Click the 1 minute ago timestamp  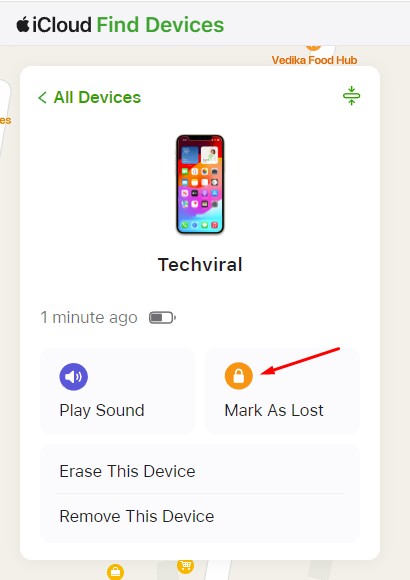[89, 317]
